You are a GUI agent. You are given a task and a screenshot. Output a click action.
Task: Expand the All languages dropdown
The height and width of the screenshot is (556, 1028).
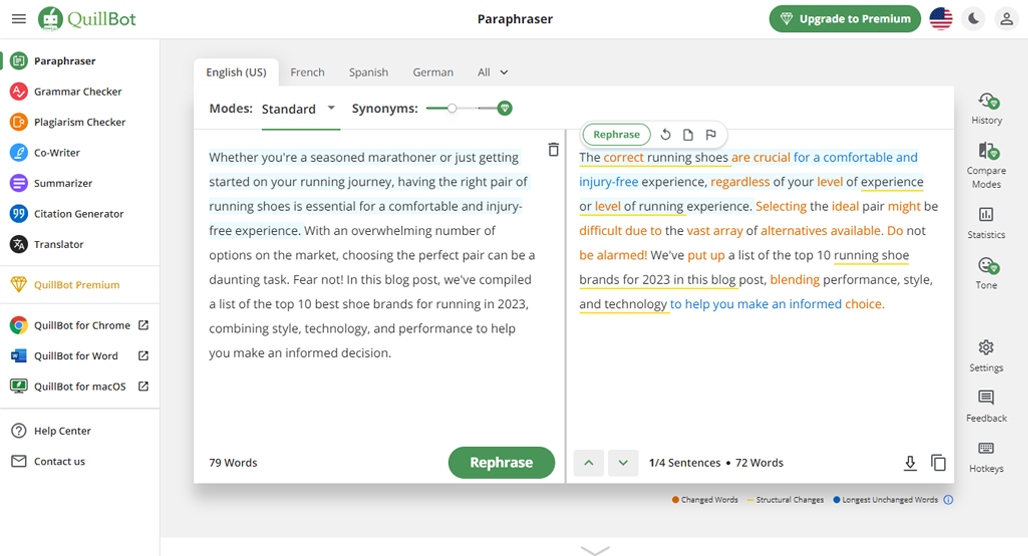pos(492,72)
